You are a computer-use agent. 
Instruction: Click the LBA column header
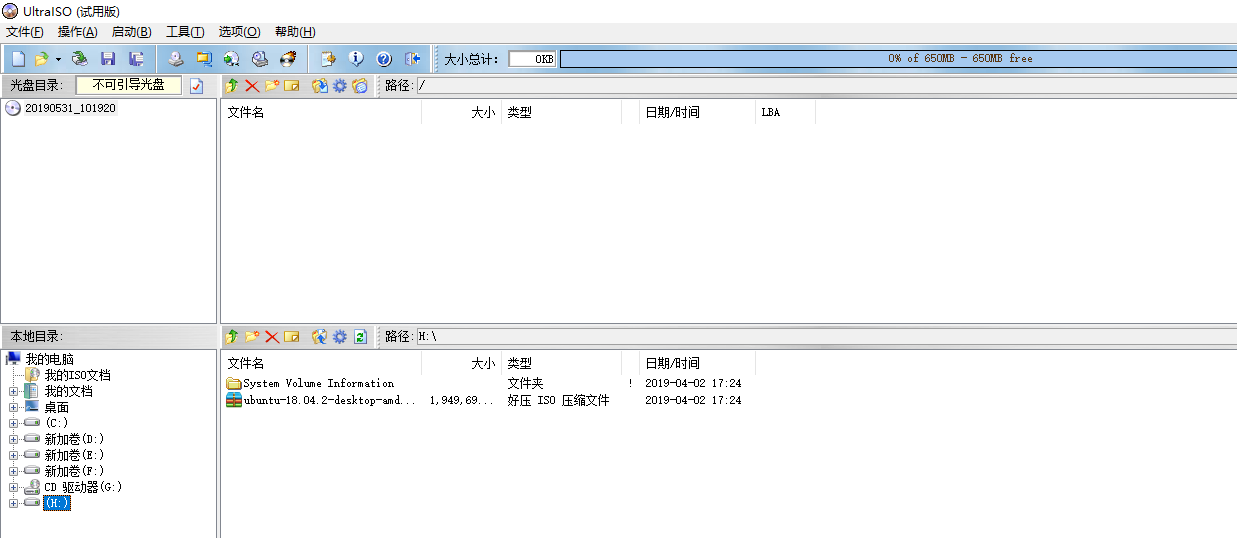(x=785, y=112)
